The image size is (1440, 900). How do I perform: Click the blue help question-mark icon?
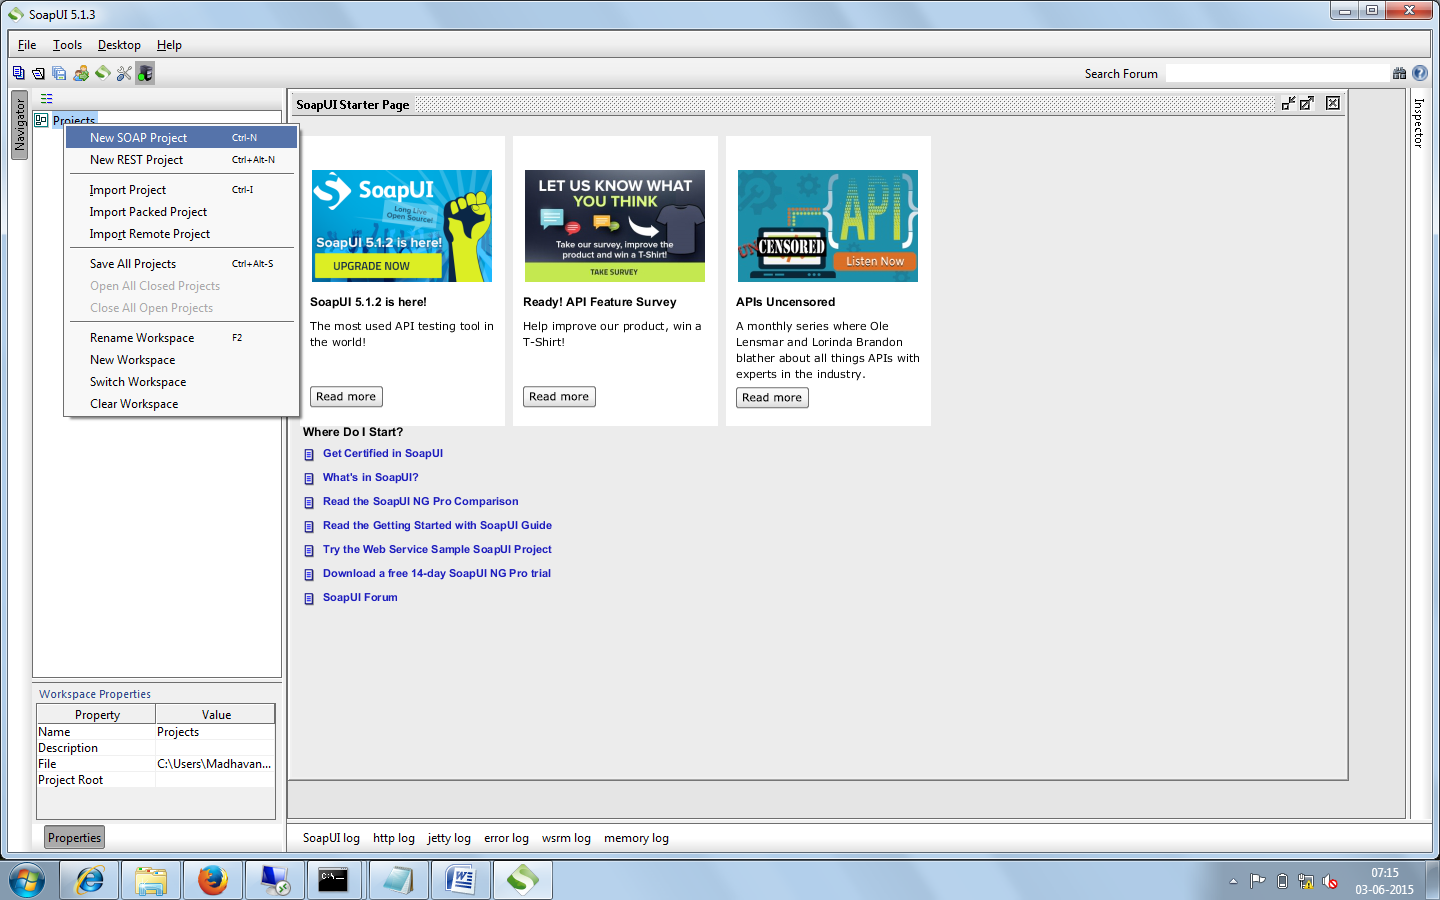1419,73
